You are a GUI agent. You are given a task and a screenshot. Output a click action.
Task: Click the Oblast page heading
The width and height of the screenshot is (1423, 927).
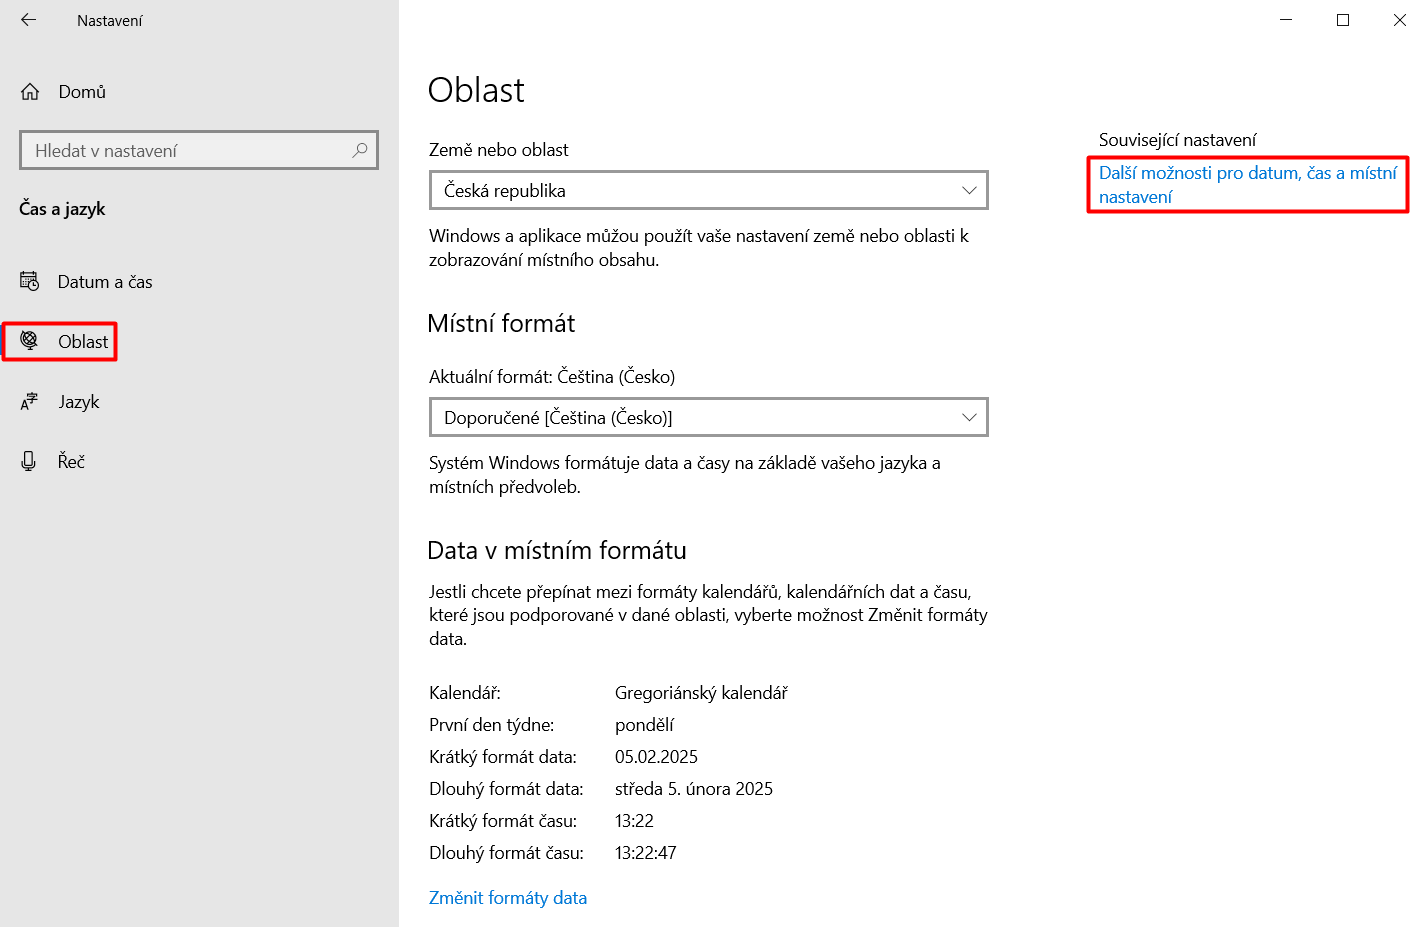tap(476, 90)
